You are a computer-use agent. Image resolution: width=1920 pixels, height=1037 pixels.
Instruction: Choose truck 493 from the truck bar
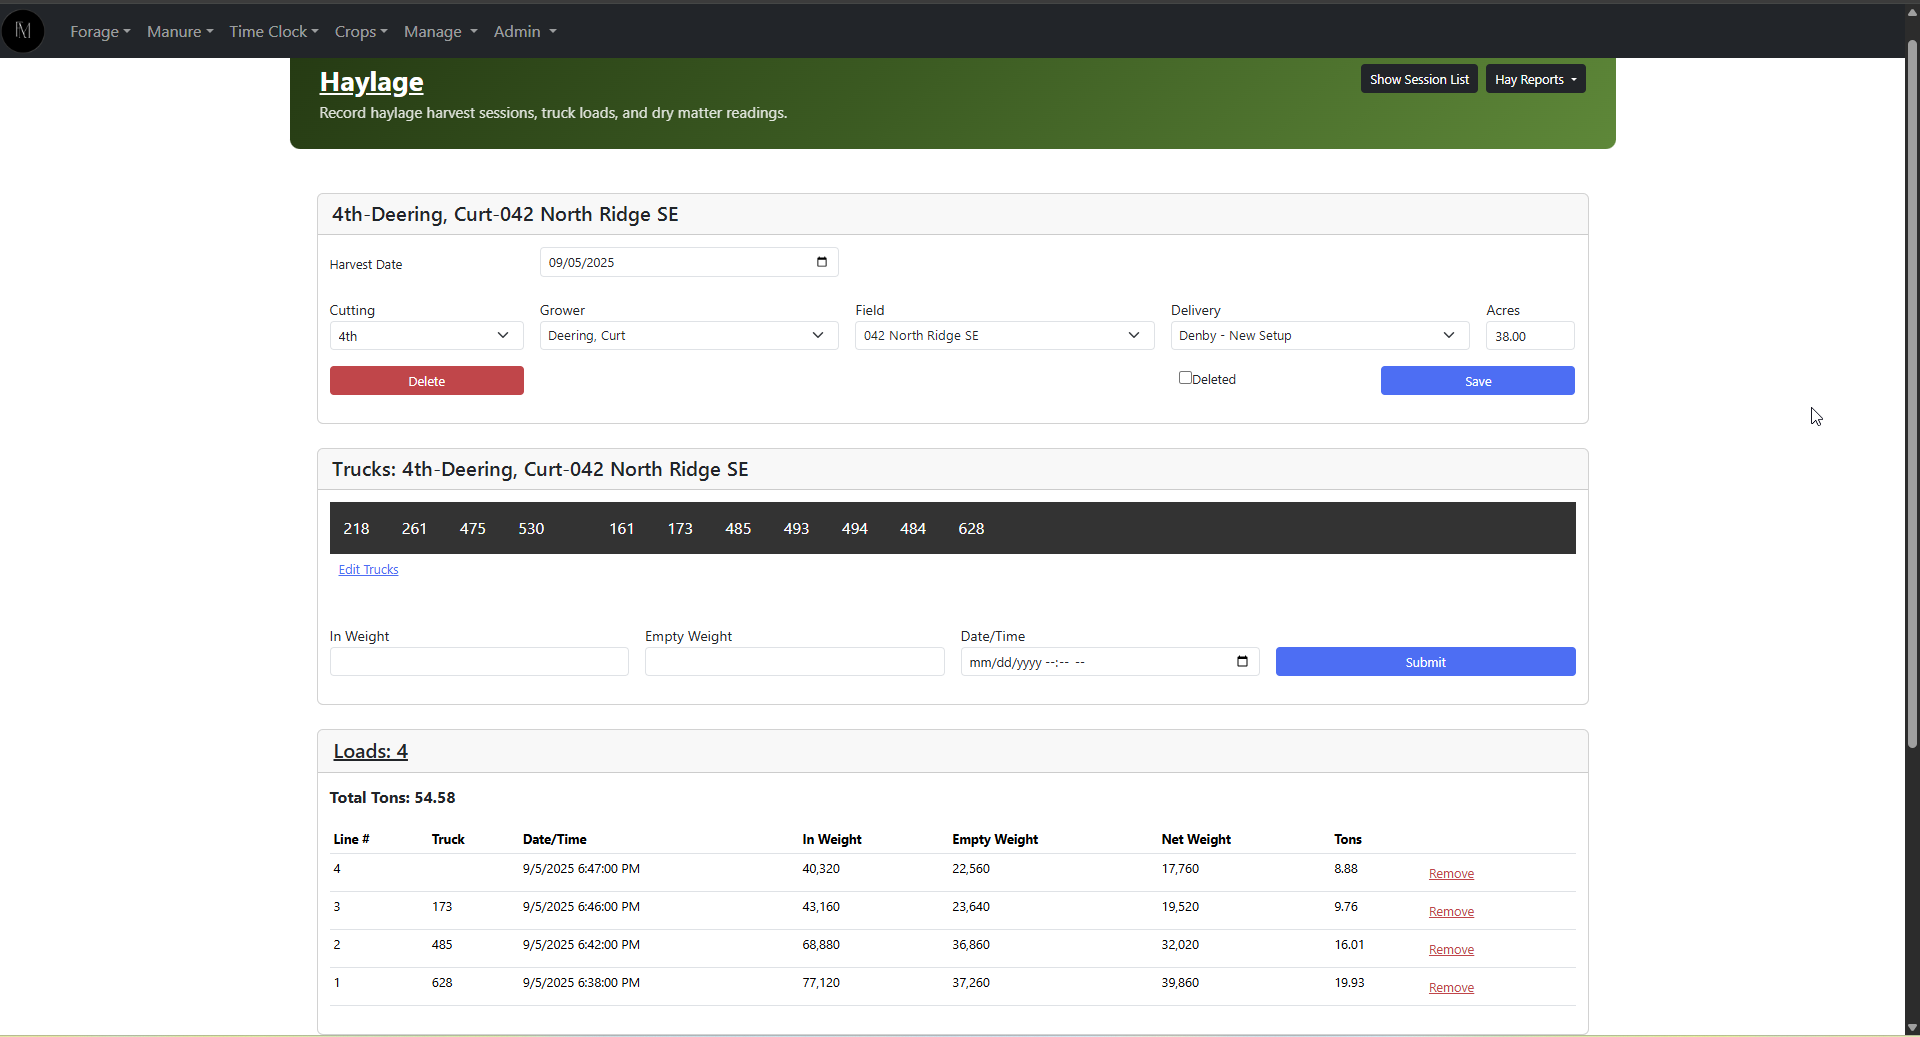[796, 529]
